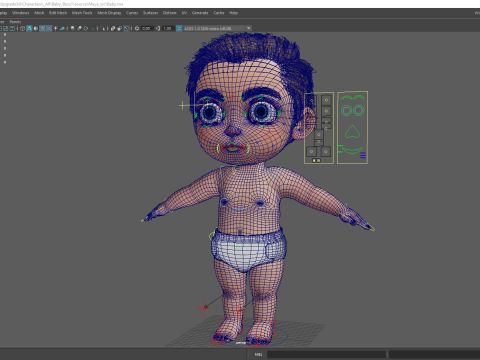Open the Surfaces menu
This screenshot has width=480, height=360.
click(151, 13)
